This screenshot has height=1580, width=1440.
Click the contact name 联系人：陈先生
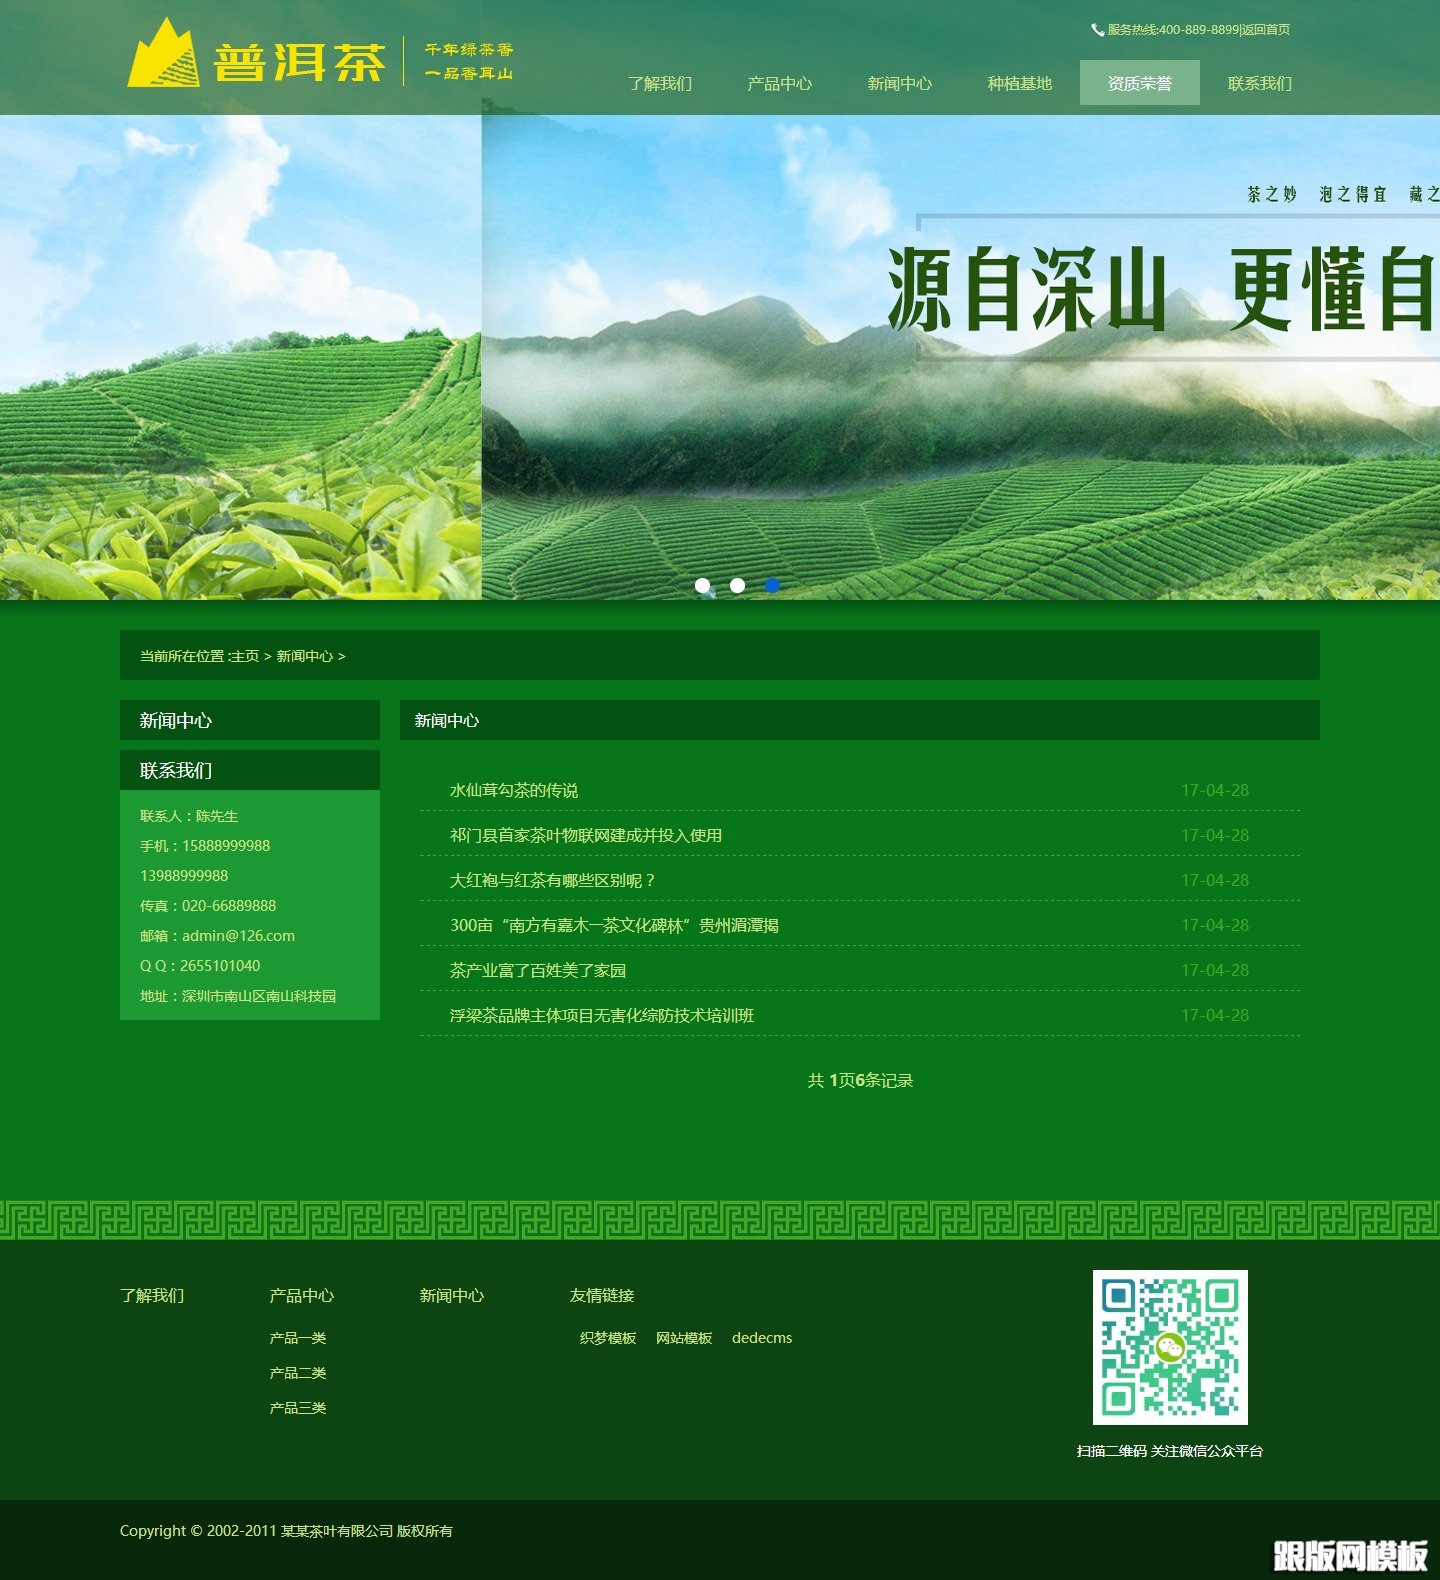189,816
